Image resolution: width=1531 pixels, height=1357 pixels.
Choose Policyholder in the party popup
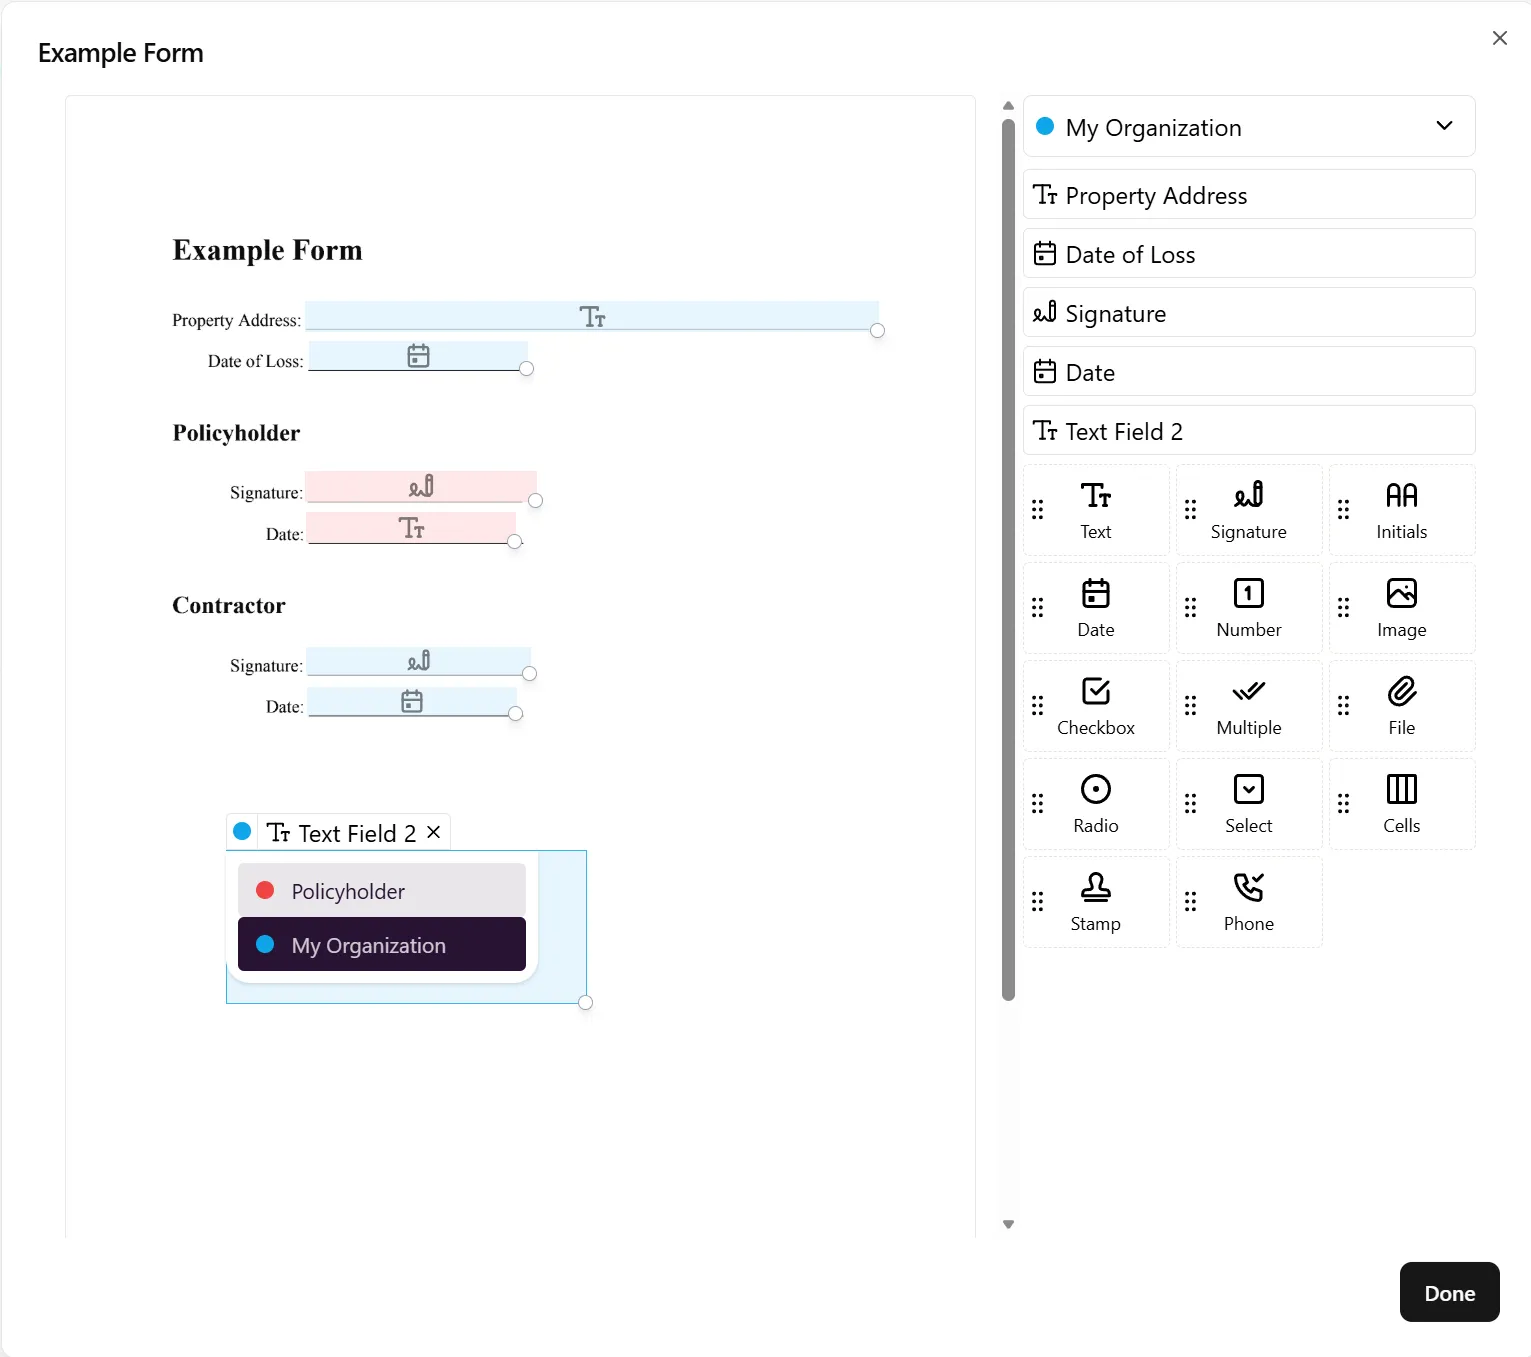click(382, 890)
